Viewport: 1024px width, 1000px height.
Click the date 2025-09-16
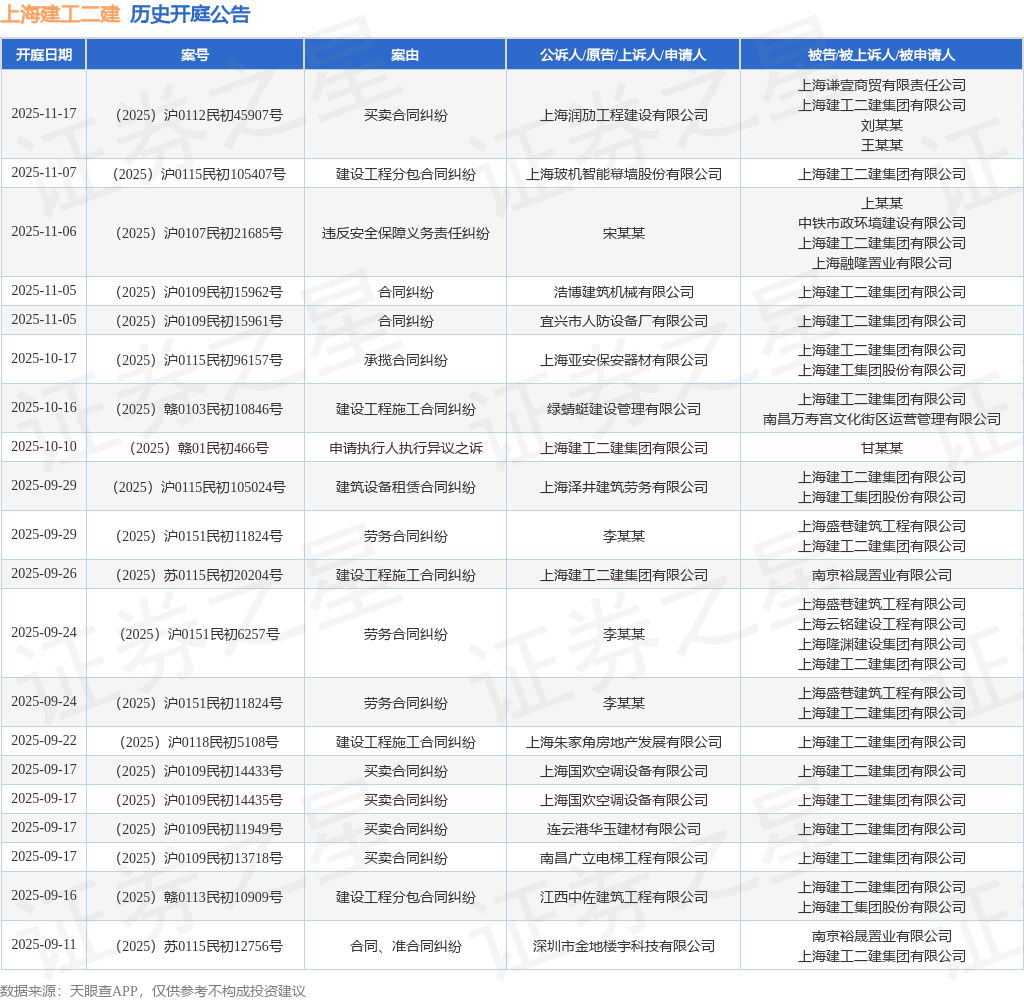click(44, 895)
